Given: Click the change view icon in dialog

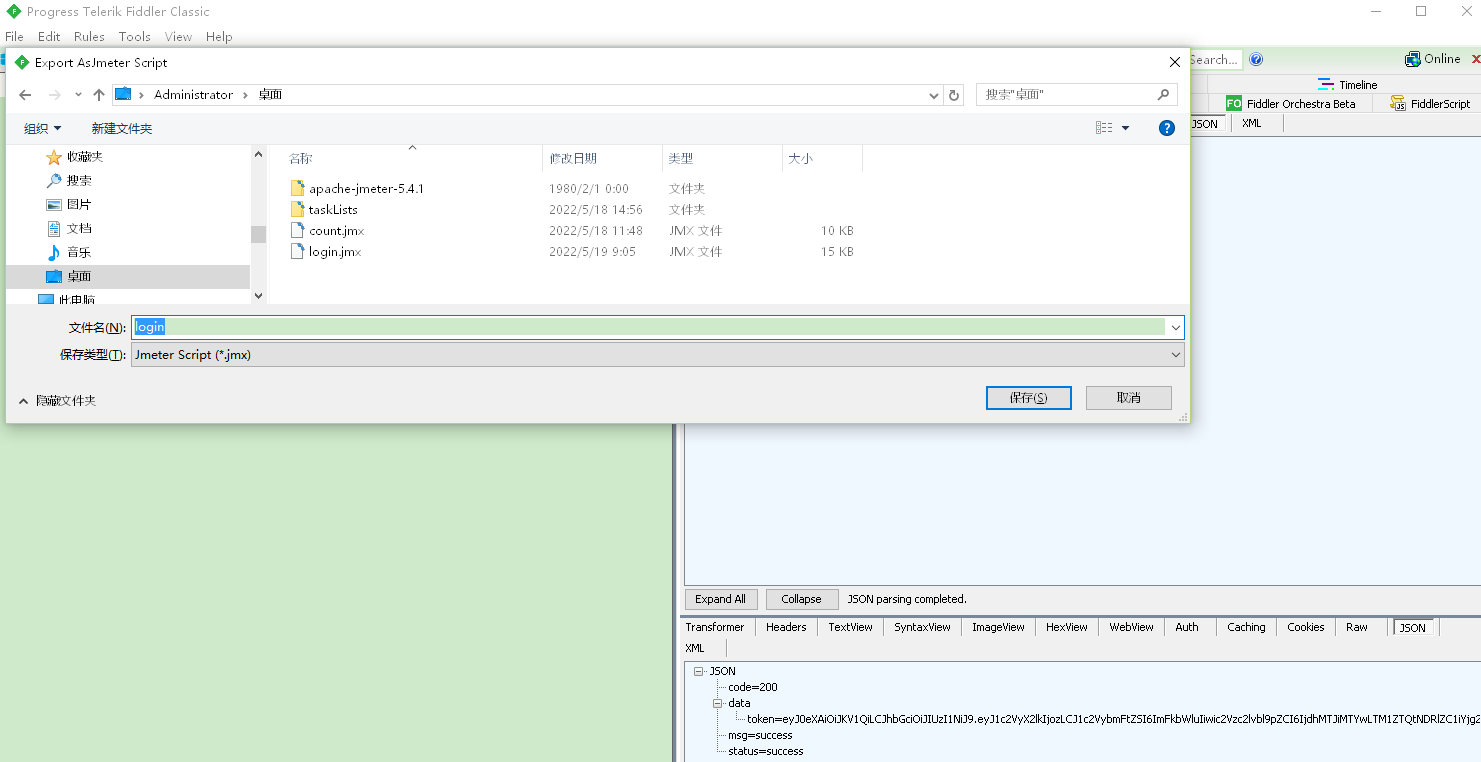Looking at the screenshot, I should click(1104, 128).
